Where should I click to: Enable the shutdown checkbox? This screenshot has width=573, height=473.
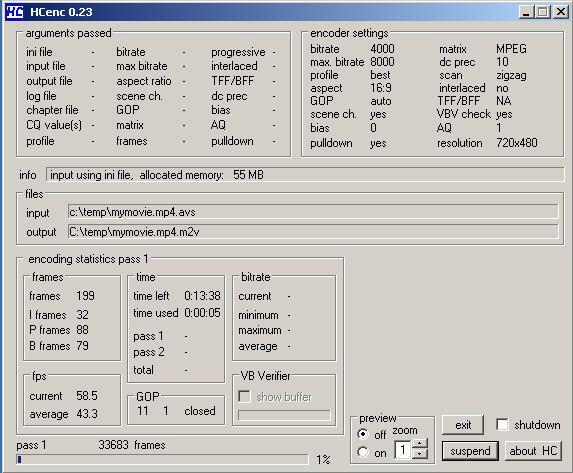(x=502, y=424)
